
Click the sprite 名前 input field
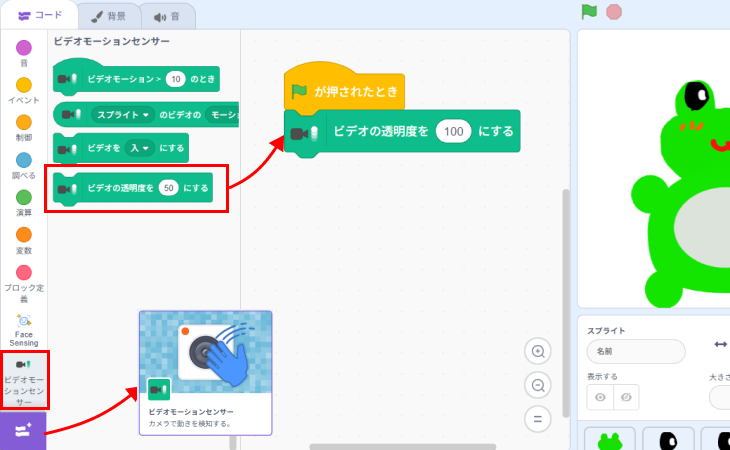pos(635,352)
